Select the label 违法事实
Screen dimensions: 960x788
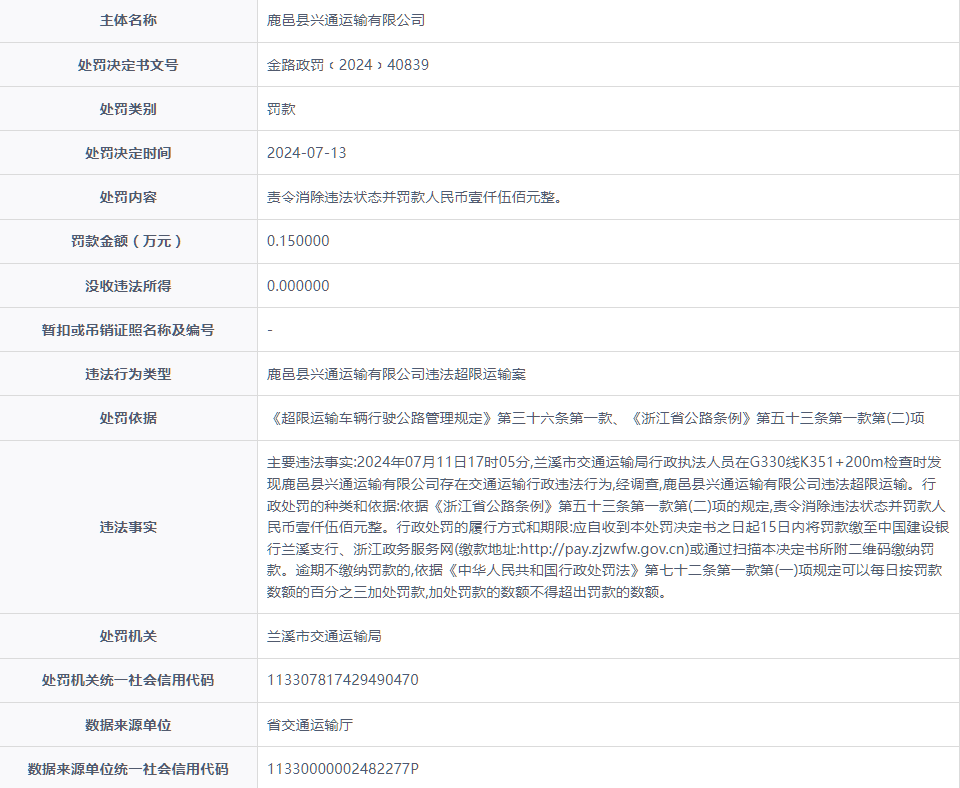(128, 527)
